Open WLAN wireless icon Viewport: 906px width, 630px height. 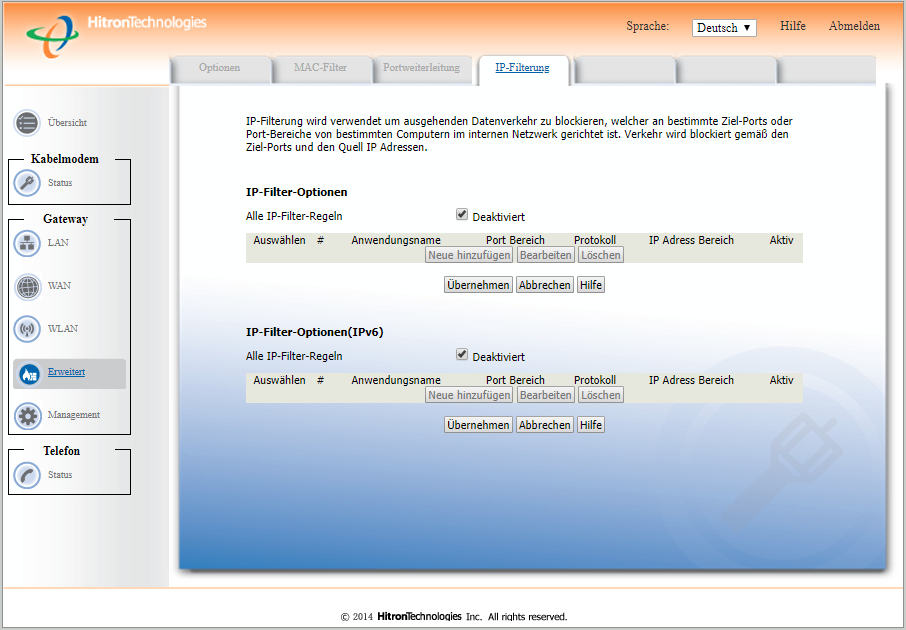pos(27,329)
